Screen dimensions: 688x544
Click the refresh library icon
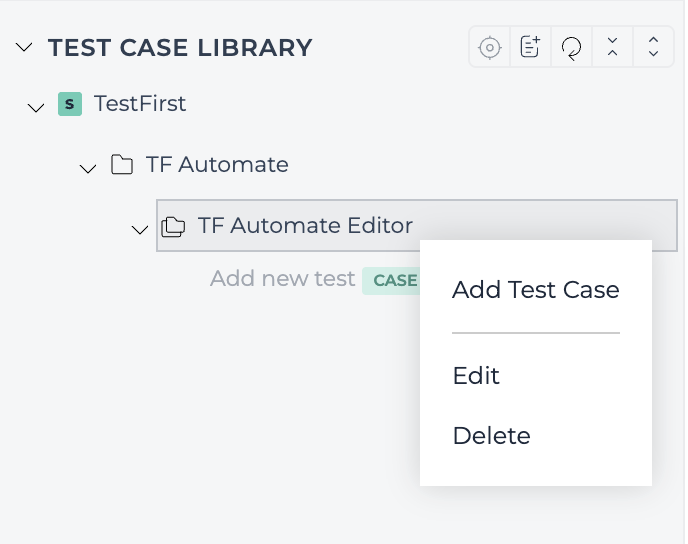571,47
